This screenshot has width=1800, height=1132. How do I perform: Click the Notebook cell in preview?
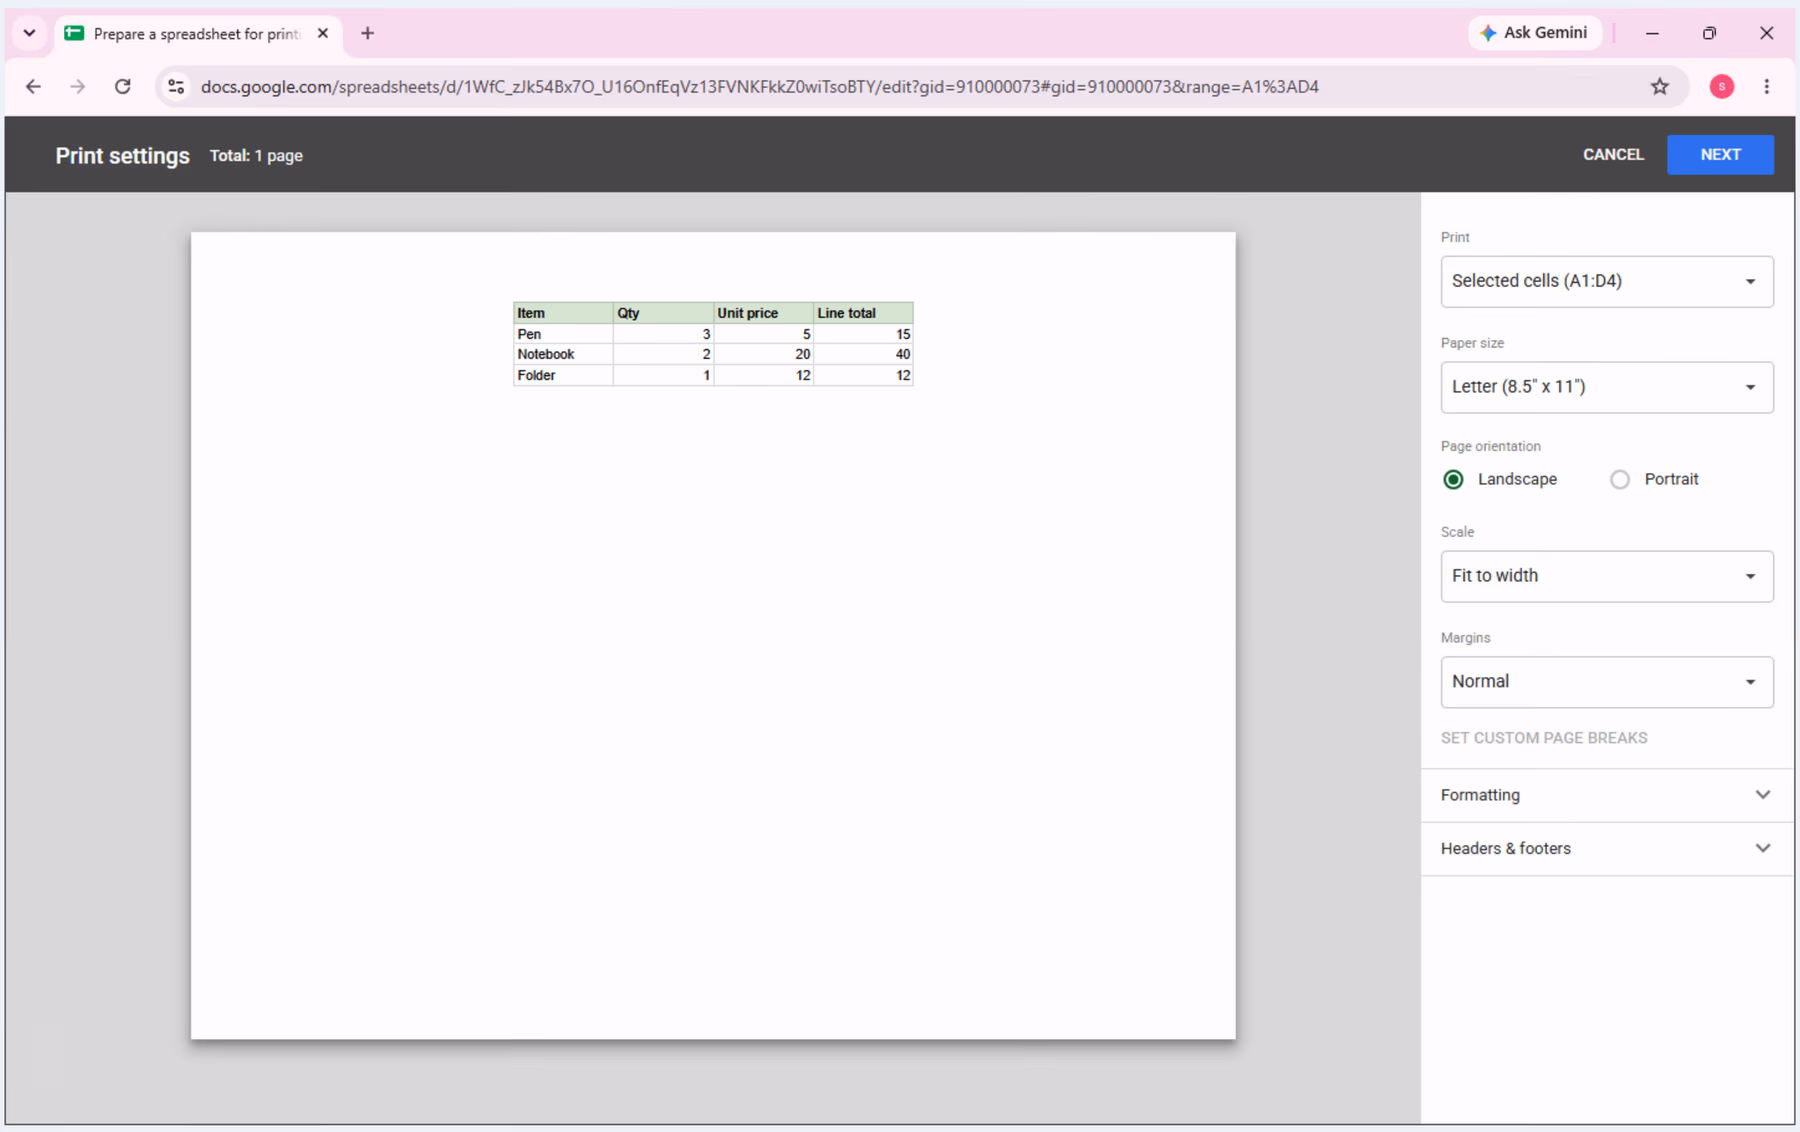pos(563,354)
